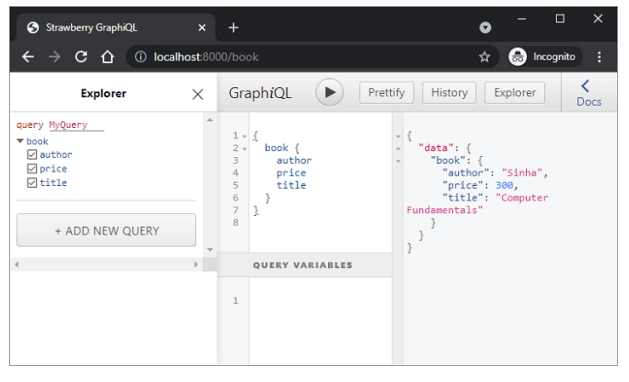Open a new browser tab

click(x=233, y=28)
